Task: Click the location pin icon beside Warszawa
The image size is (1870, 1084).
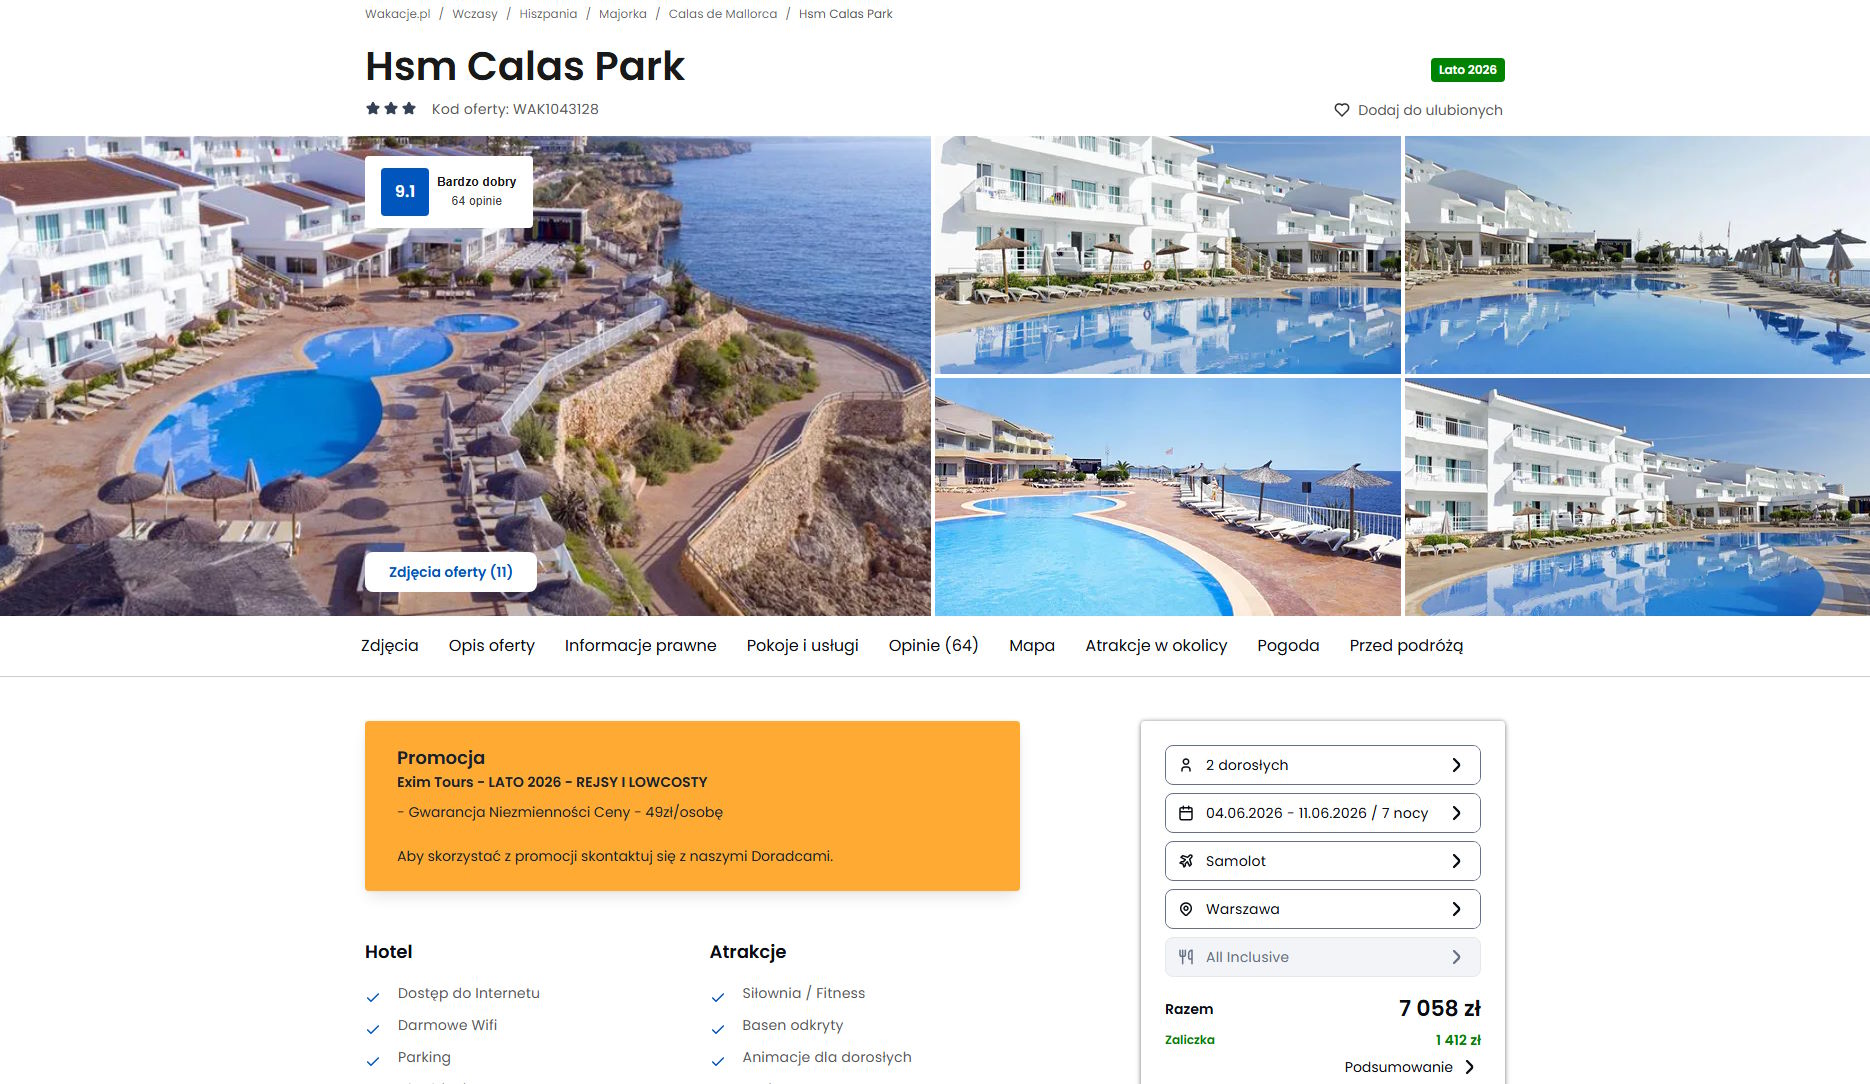Action: [x=1186, y=909]
